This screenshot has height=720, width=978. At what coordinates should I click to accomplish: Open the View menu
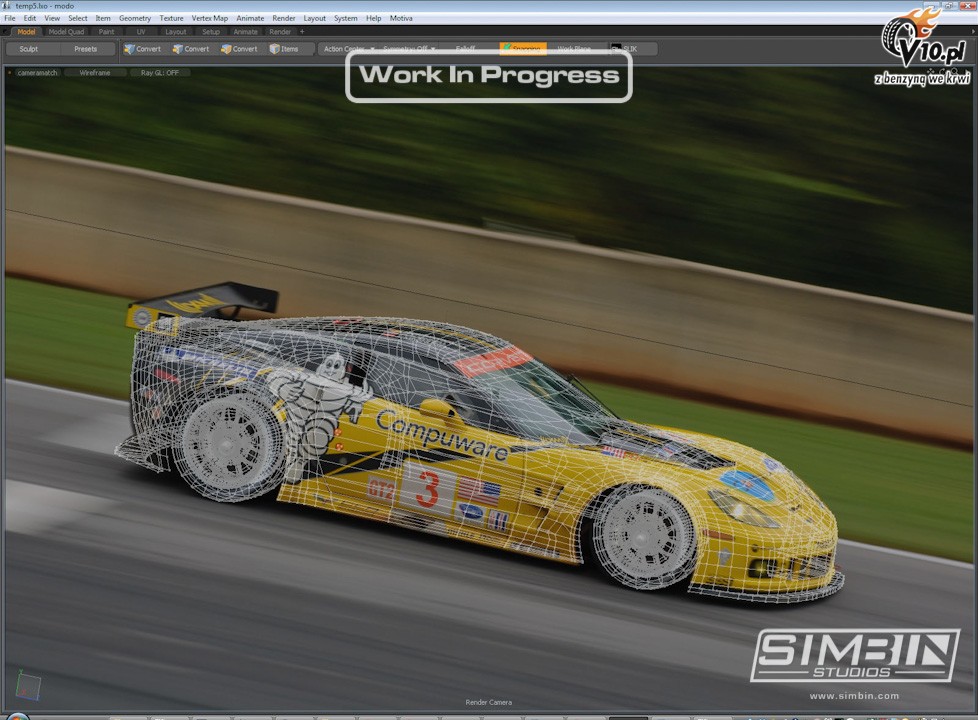pos(52,18)
